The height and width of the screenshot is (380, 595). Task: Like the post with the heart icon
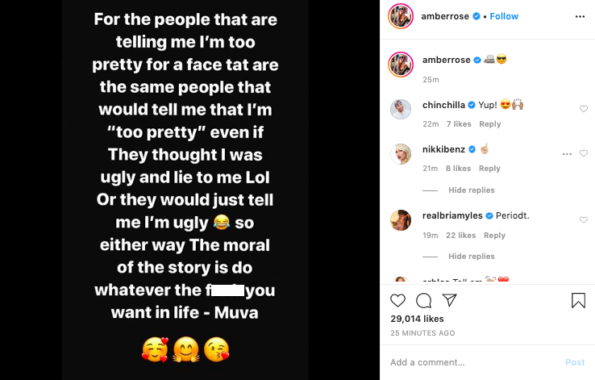pos(398,300)
